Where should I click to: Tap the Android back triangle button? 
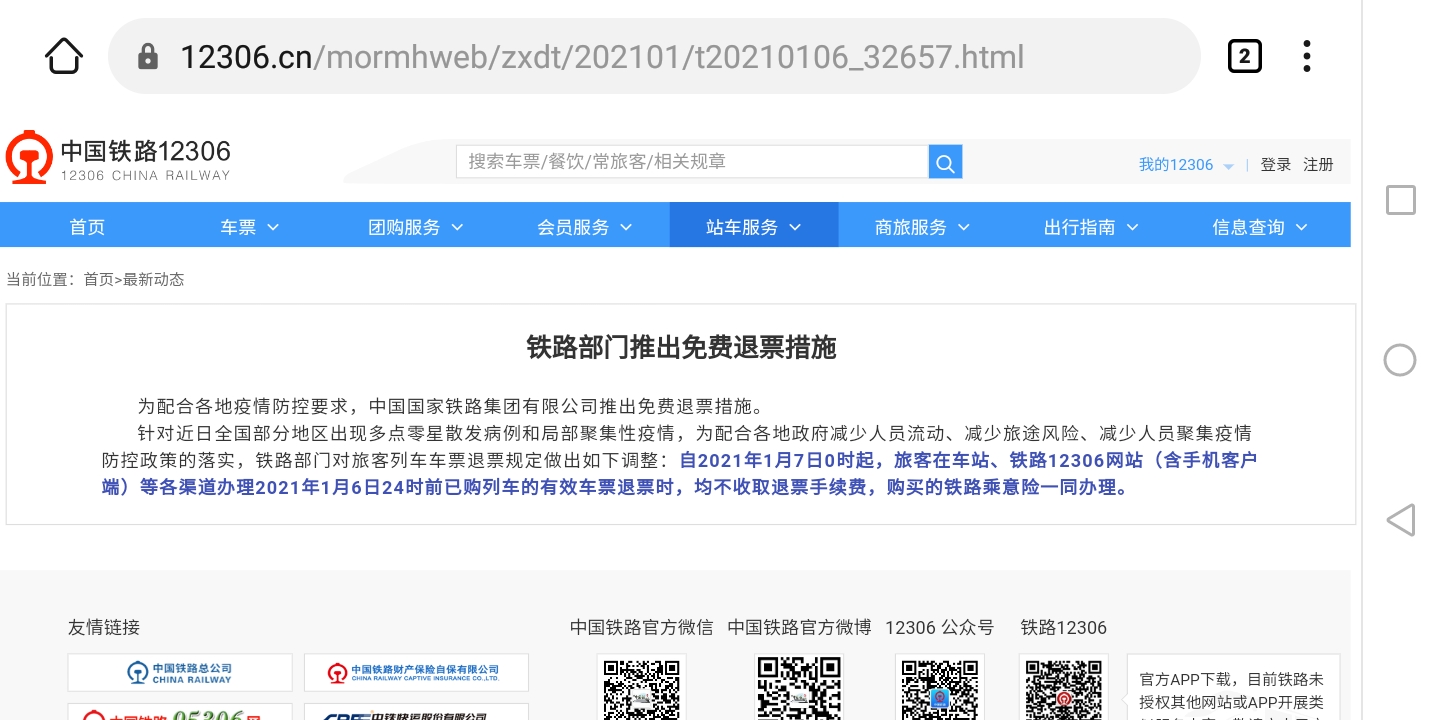(x=1400, y=520)
